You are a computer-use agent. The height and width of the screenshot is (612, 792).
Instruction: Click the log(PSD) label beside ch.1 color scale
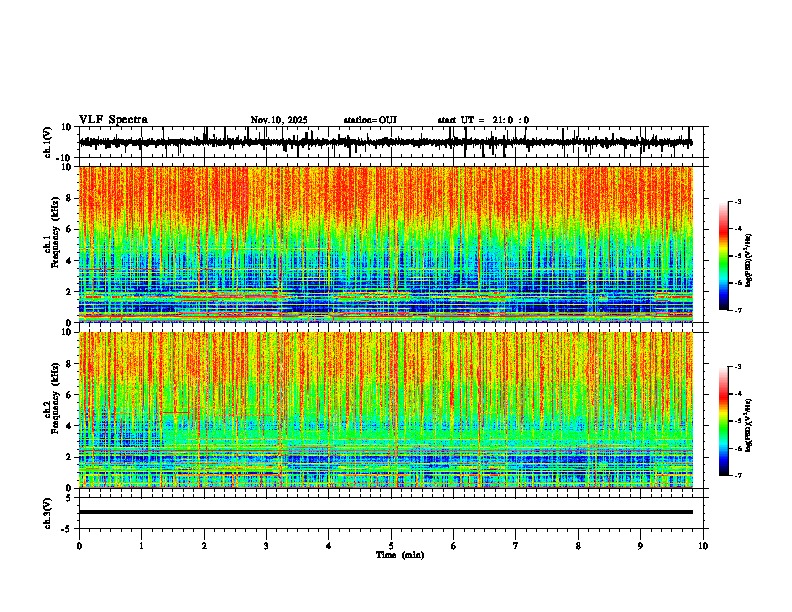749,261
